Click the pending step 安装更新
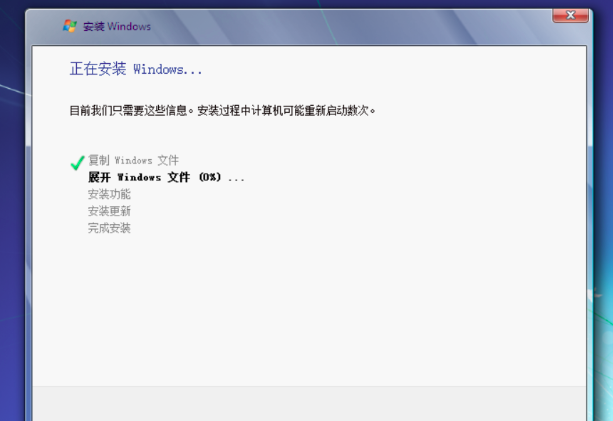The image size is (613, 421). coord(109,211)
